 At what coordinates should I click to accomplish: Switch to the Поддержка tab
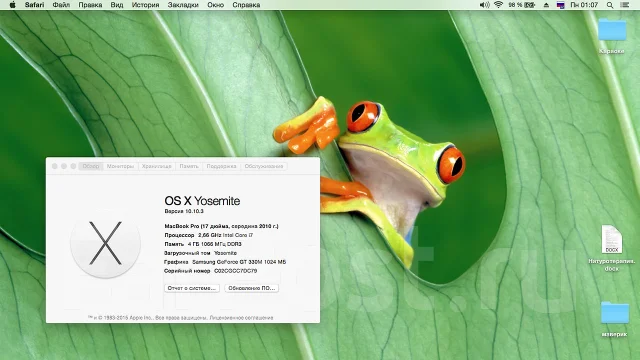tap(221, 166)
